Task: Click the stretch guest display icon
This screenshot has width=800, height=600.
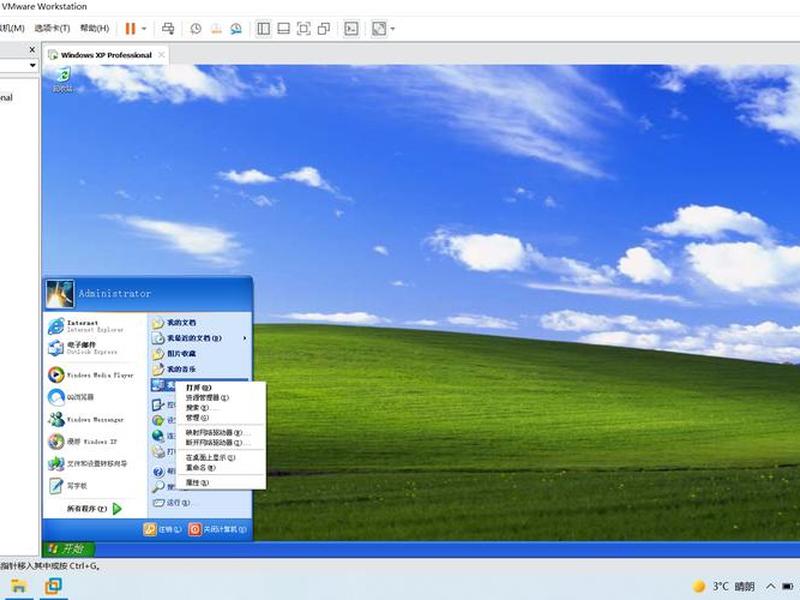Action: tap(379, 29)
